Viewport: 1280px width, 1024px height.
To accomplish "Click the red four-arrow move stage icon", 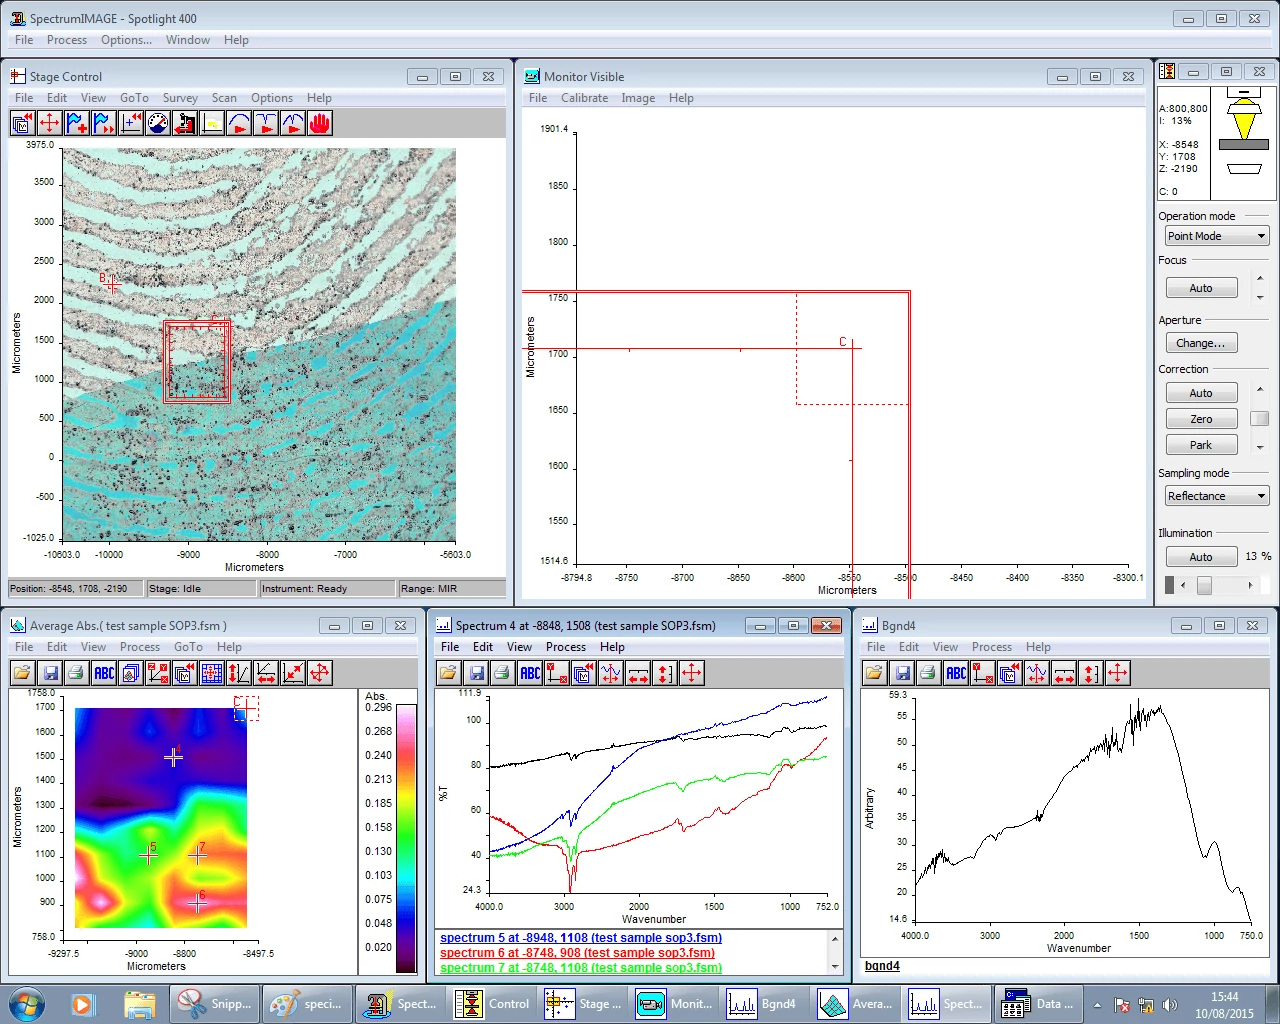I will click(x=49, y=123).
